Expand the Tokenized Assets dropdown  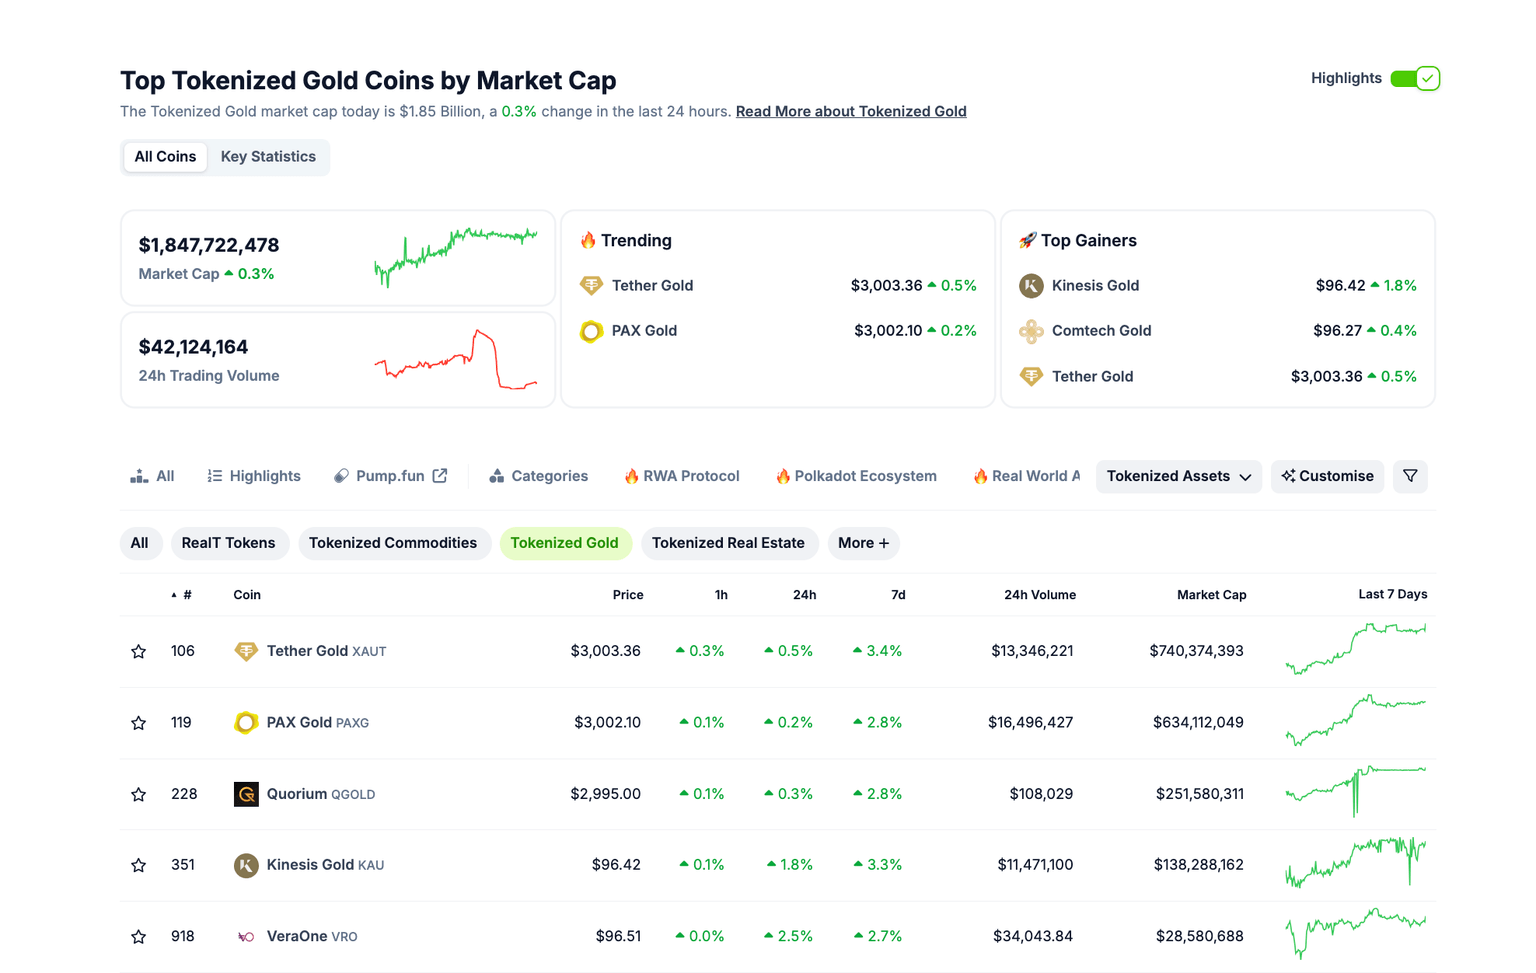click(1178, 476)
